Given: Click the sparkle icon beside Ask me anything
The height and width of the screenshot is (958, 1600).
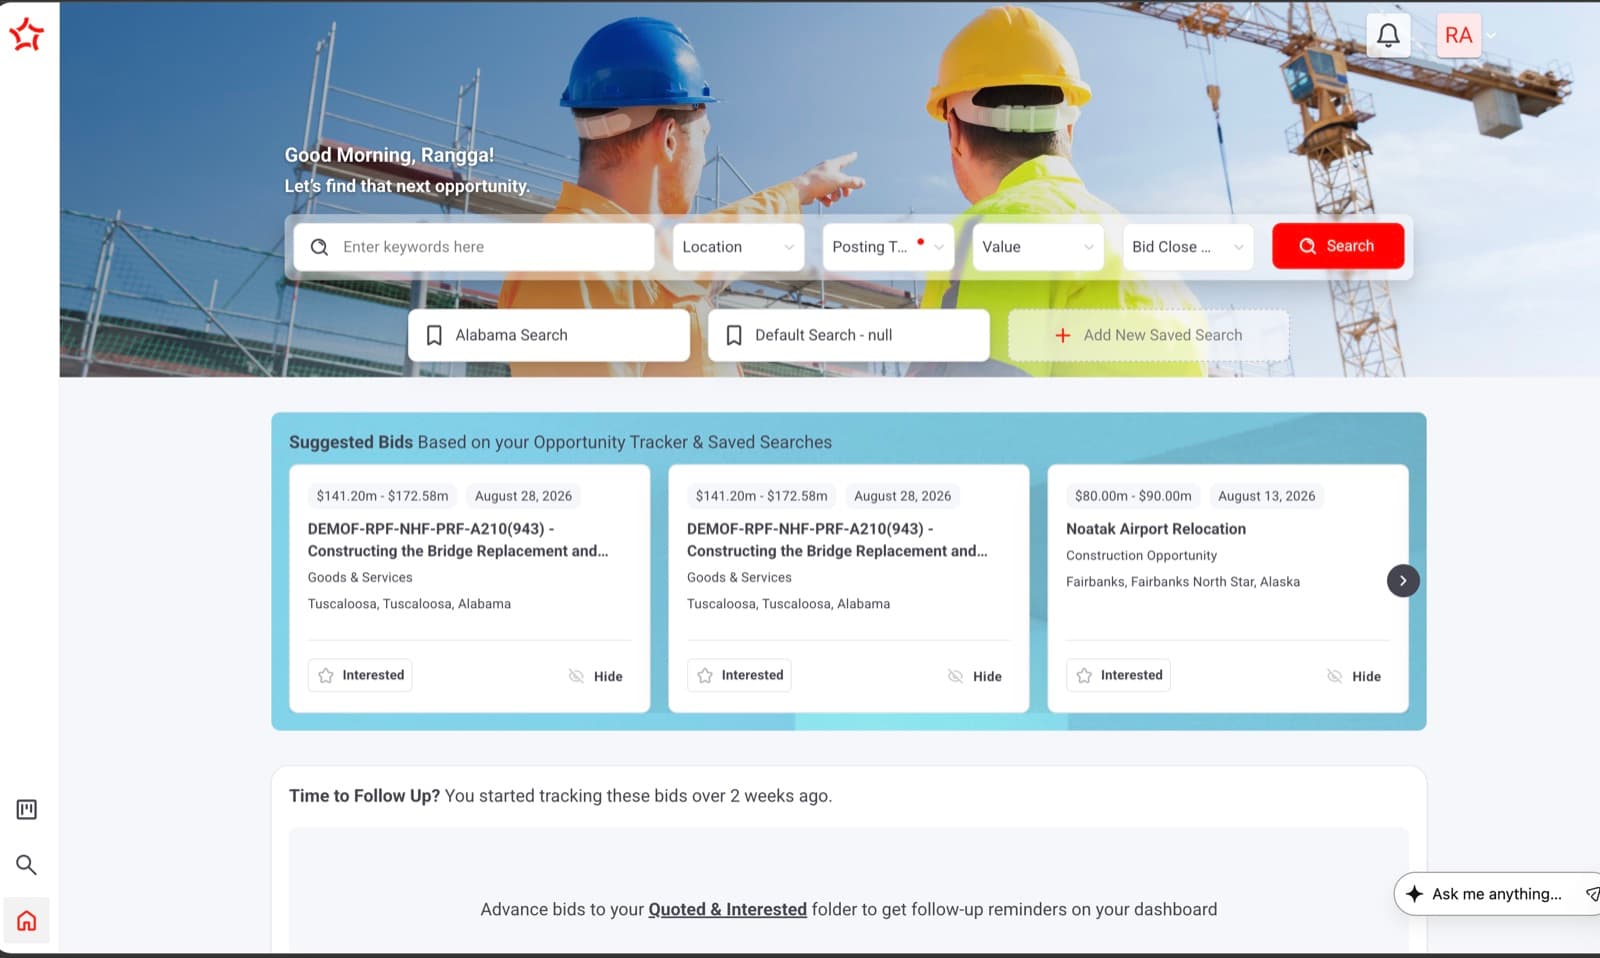Looking at the screenshot, I should coord(1414,894).
